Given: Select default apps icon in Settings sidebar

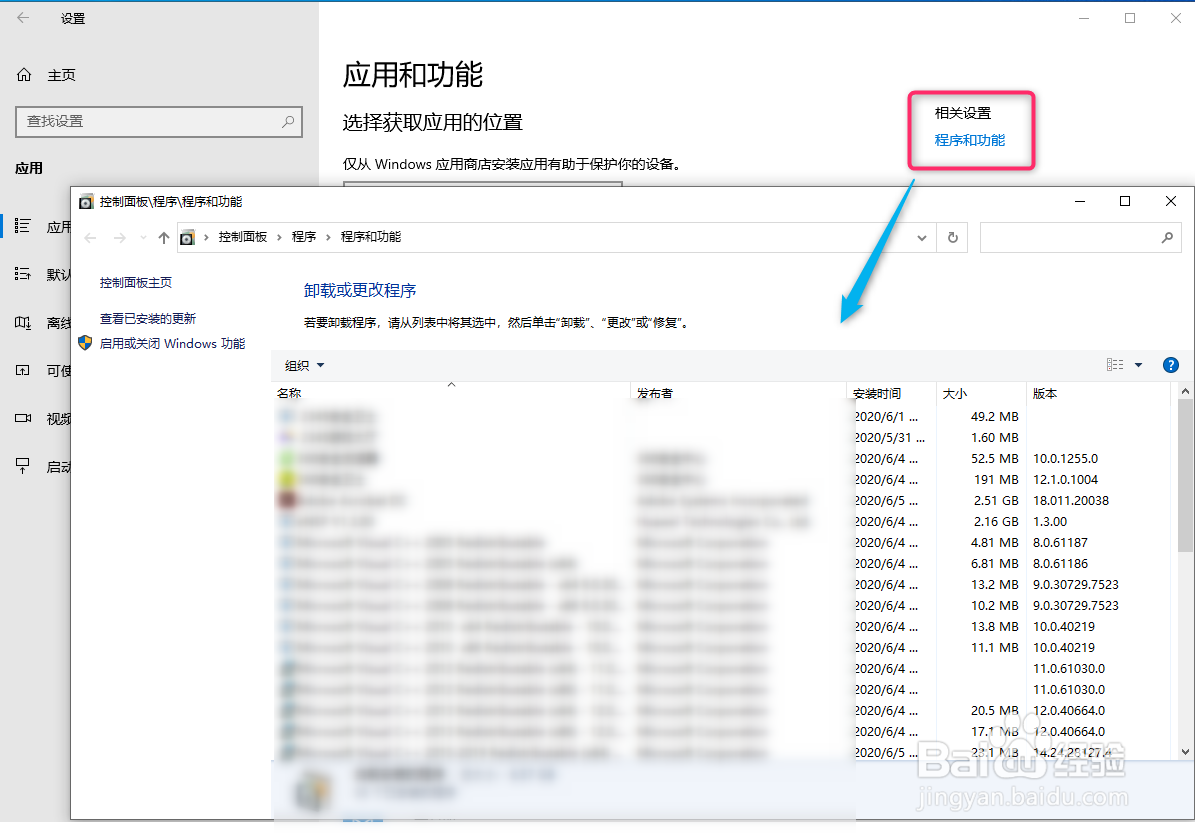Looking at the screenshot, I should point(23,274).
